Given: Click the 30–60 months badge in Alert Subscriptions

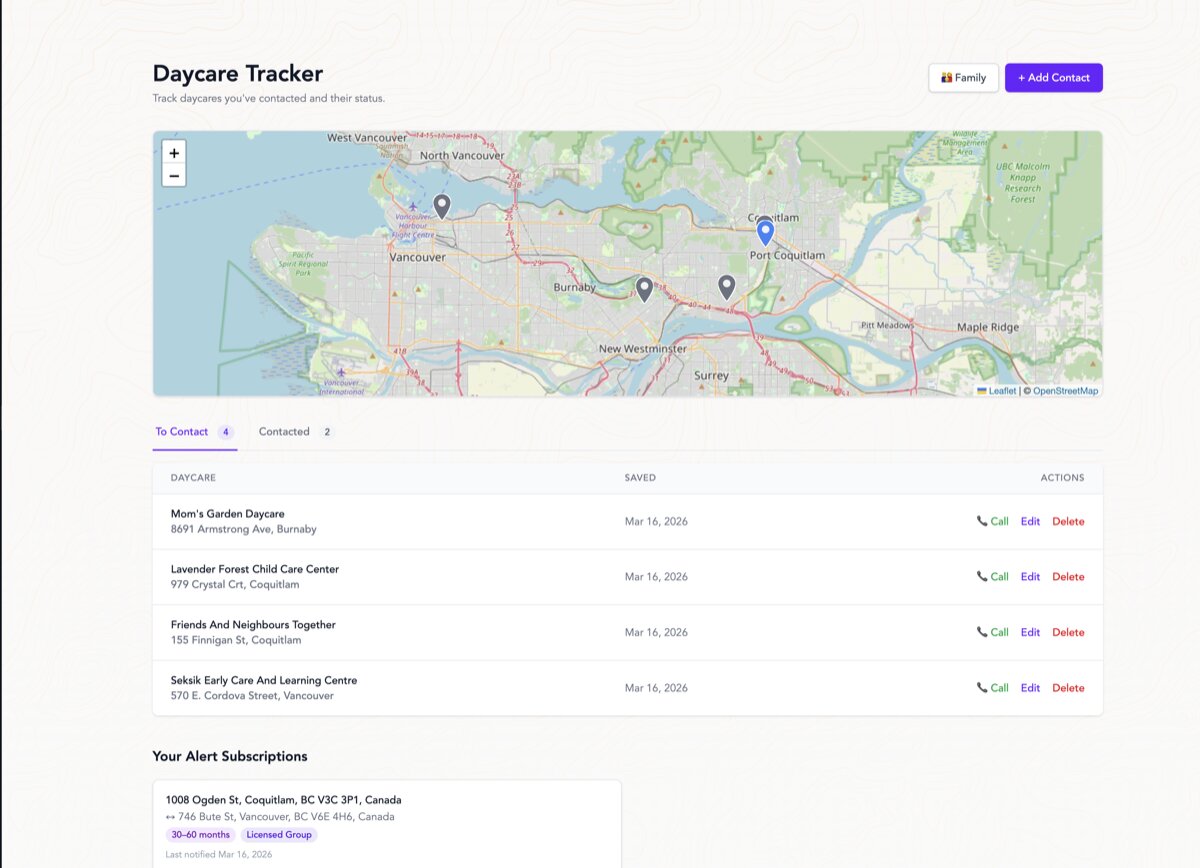Looking at the screenshot, I should coord(200,833).
